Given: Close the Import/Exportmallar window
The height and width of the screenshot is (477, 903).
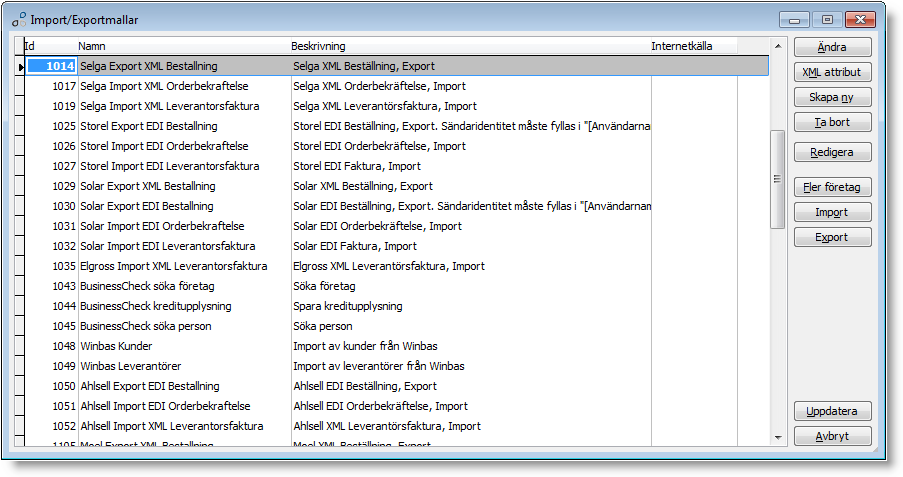Looking at the screenshot, I should (x=860, y=20).
